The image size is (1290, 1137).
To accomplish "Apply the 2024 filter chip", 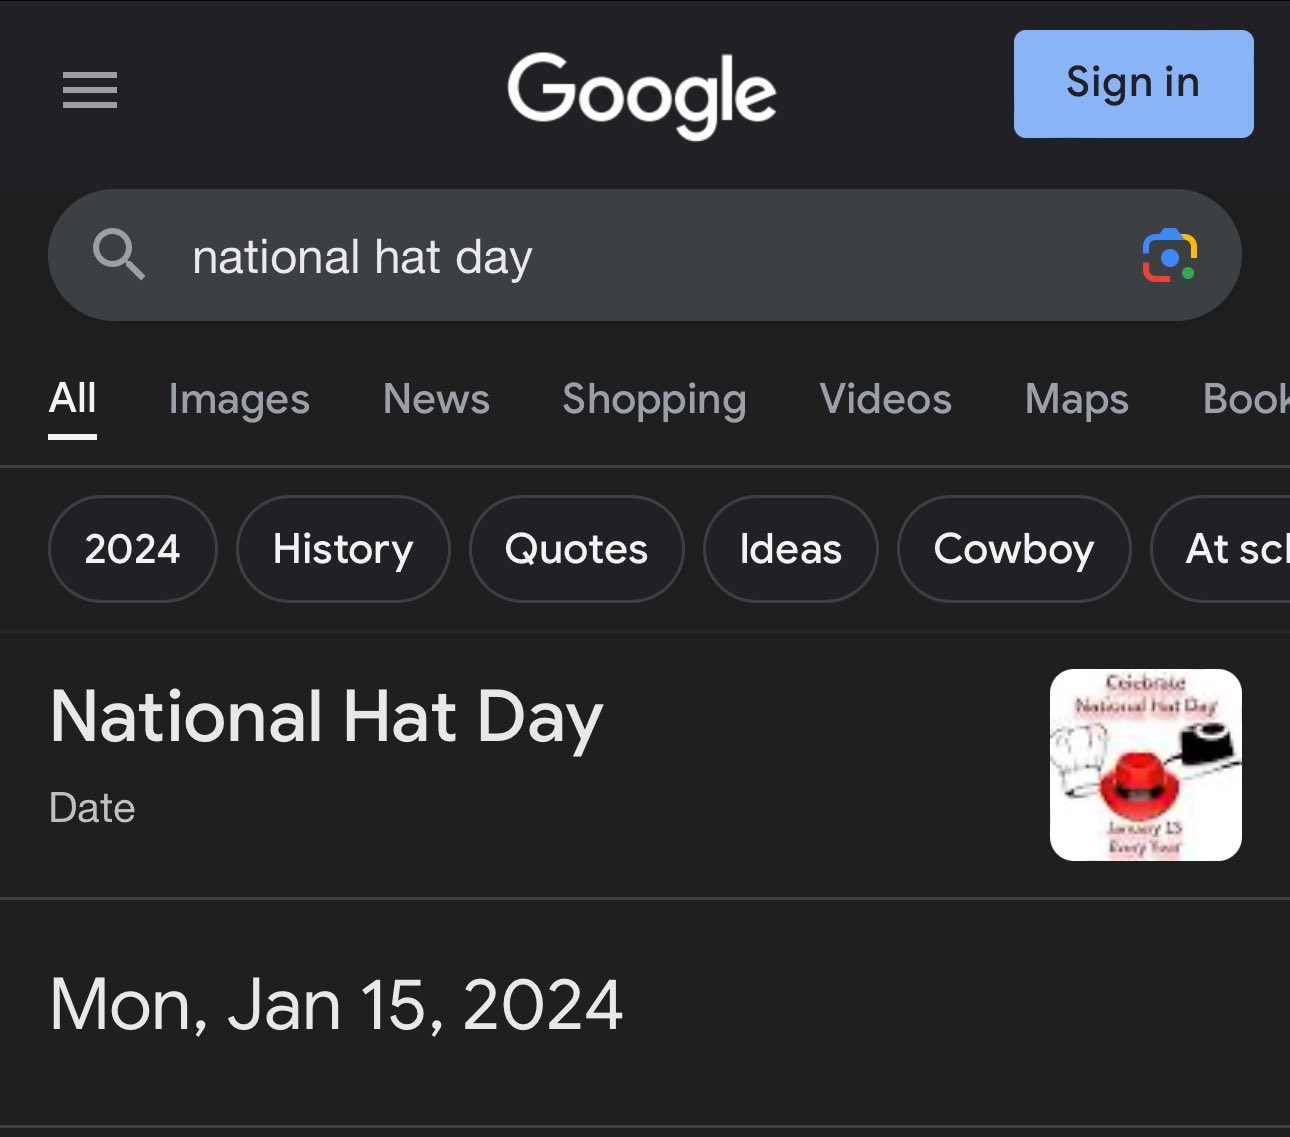I will pos(132,549).
